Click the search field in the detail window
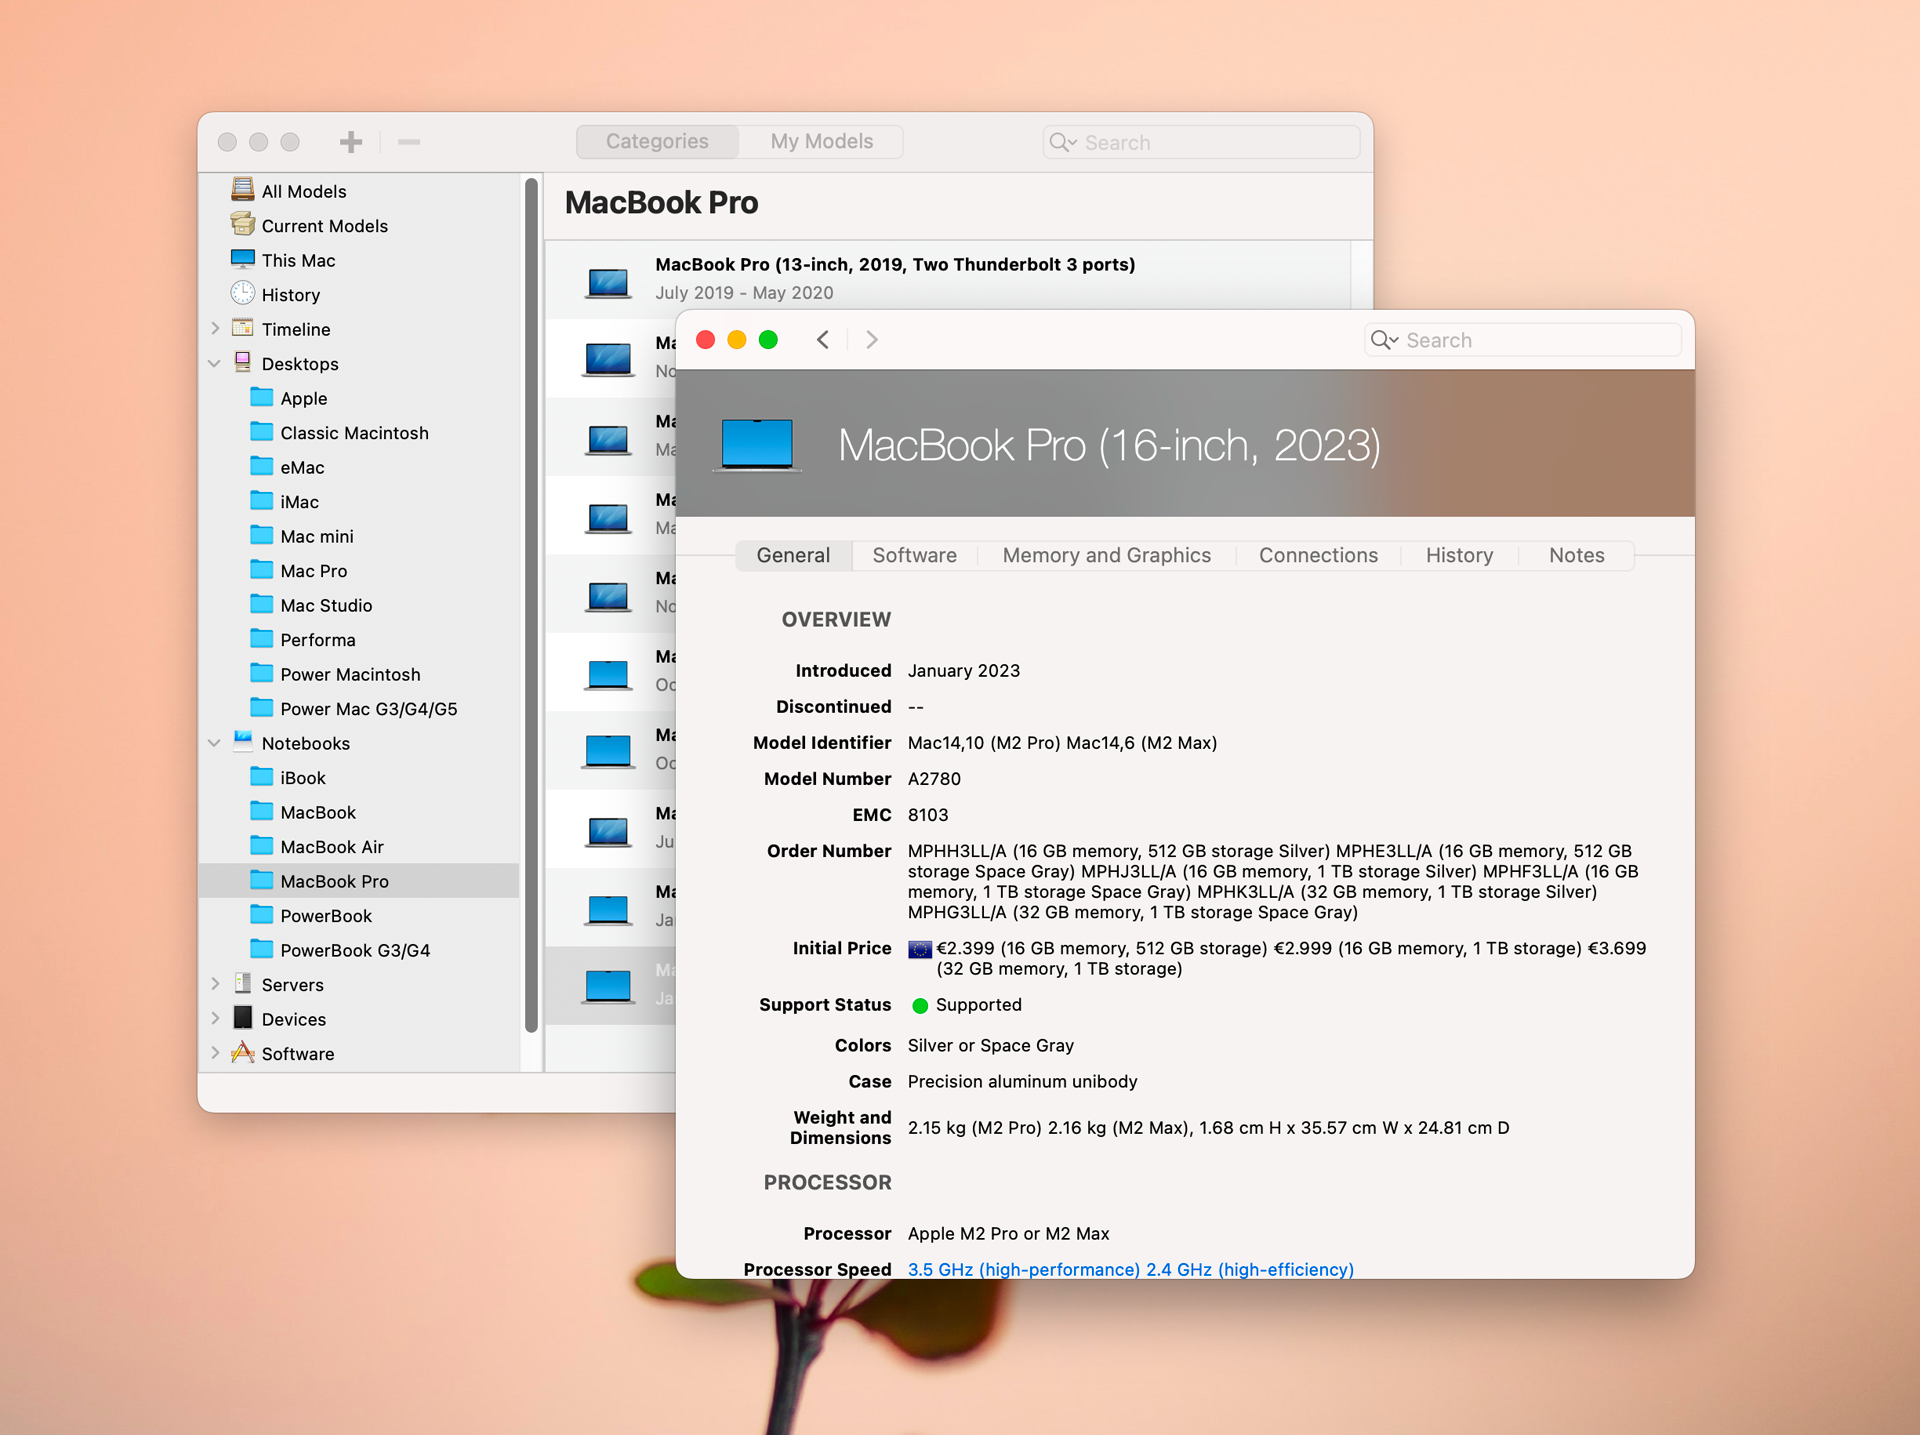This screenshot has width=1920, height=1435. pyautogui.click(x=1522, y=340)
